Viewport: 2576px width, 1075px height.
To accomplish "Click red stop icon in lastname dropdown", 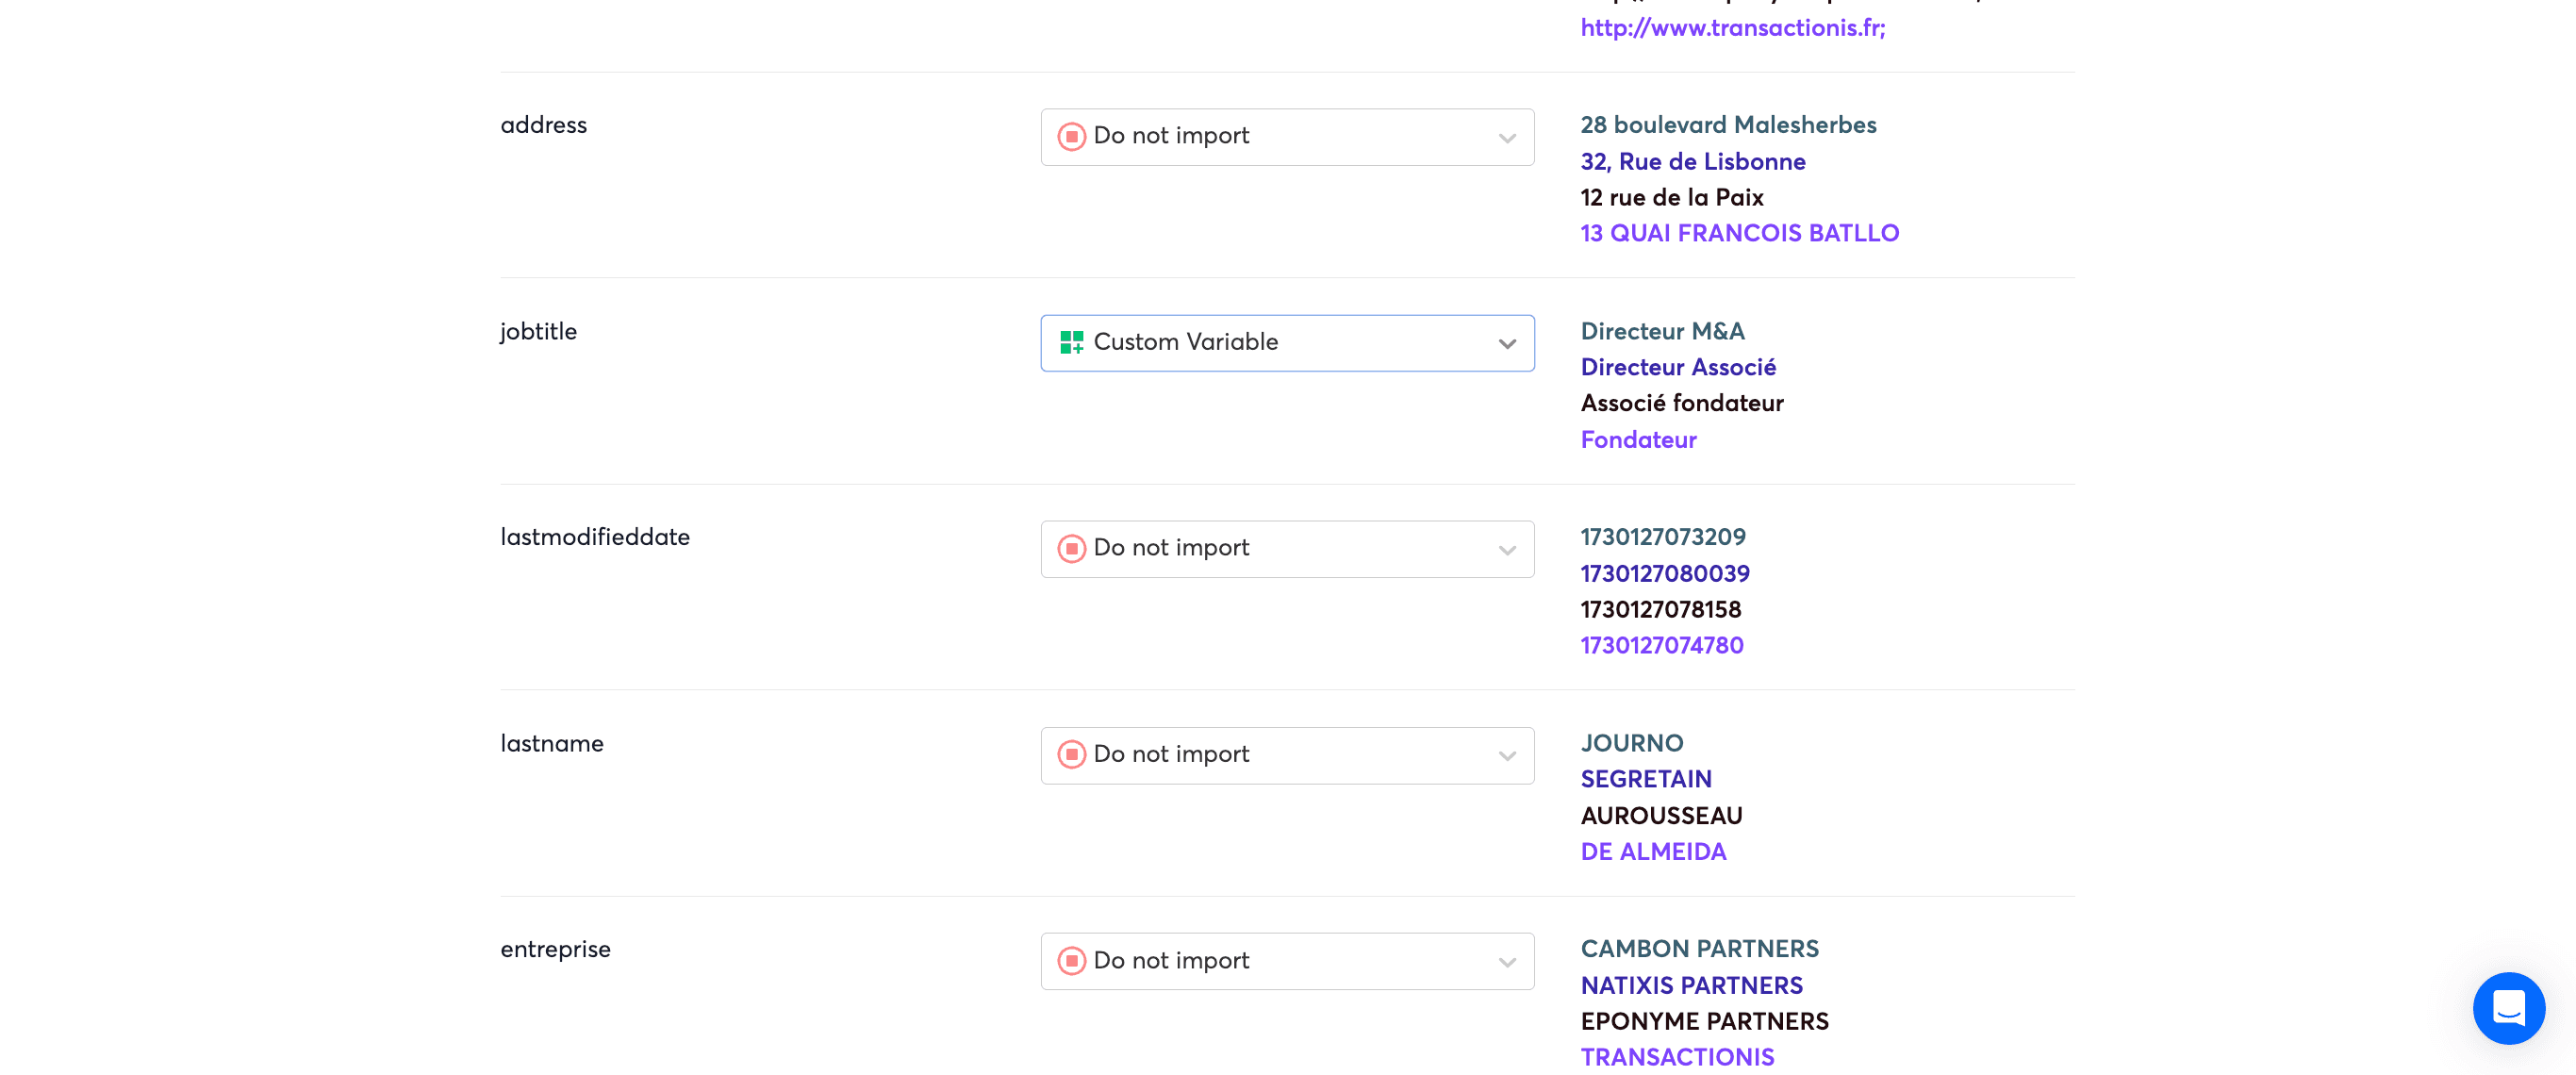I will 1071,754.
